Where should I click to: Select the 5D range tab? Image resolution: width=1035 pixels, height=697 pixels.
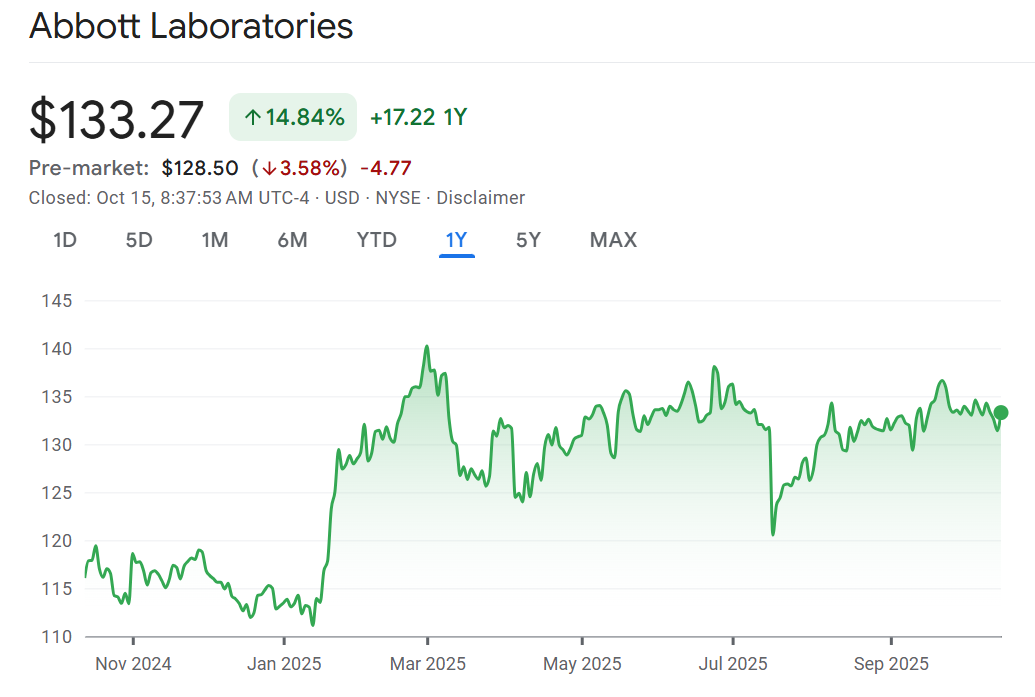(139, 240)
